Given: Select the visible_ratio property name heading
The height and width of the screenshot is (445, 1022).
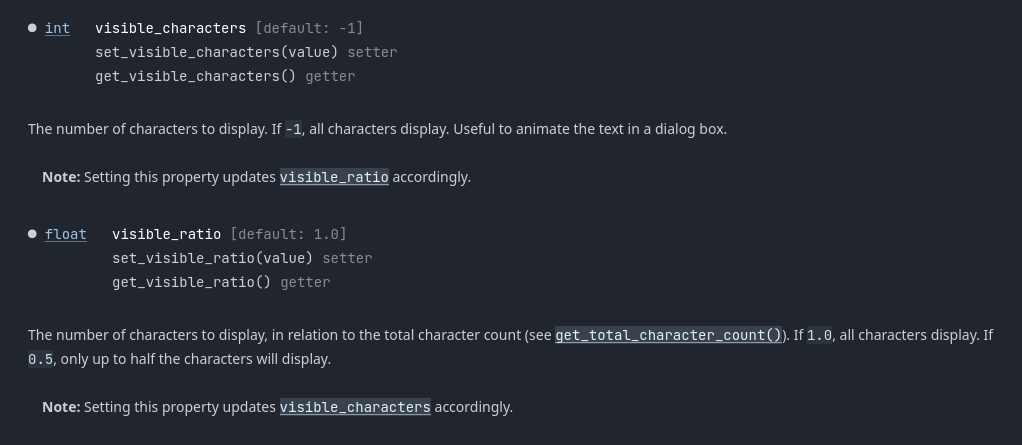Looking at the screenshot, I should pyautogui.click(x=167, y=234).
